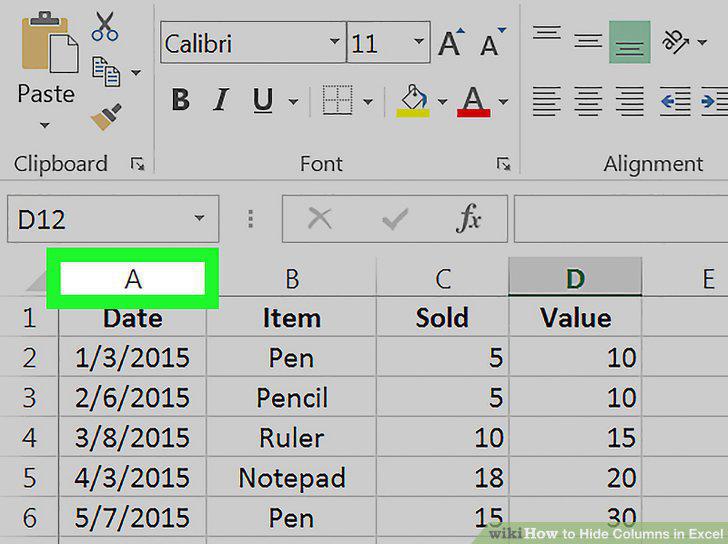Image resolution: width=728 pixels, height=544 pixels.
Task: Open Clipboard pane dialog launcher
Action: (137, 164)
